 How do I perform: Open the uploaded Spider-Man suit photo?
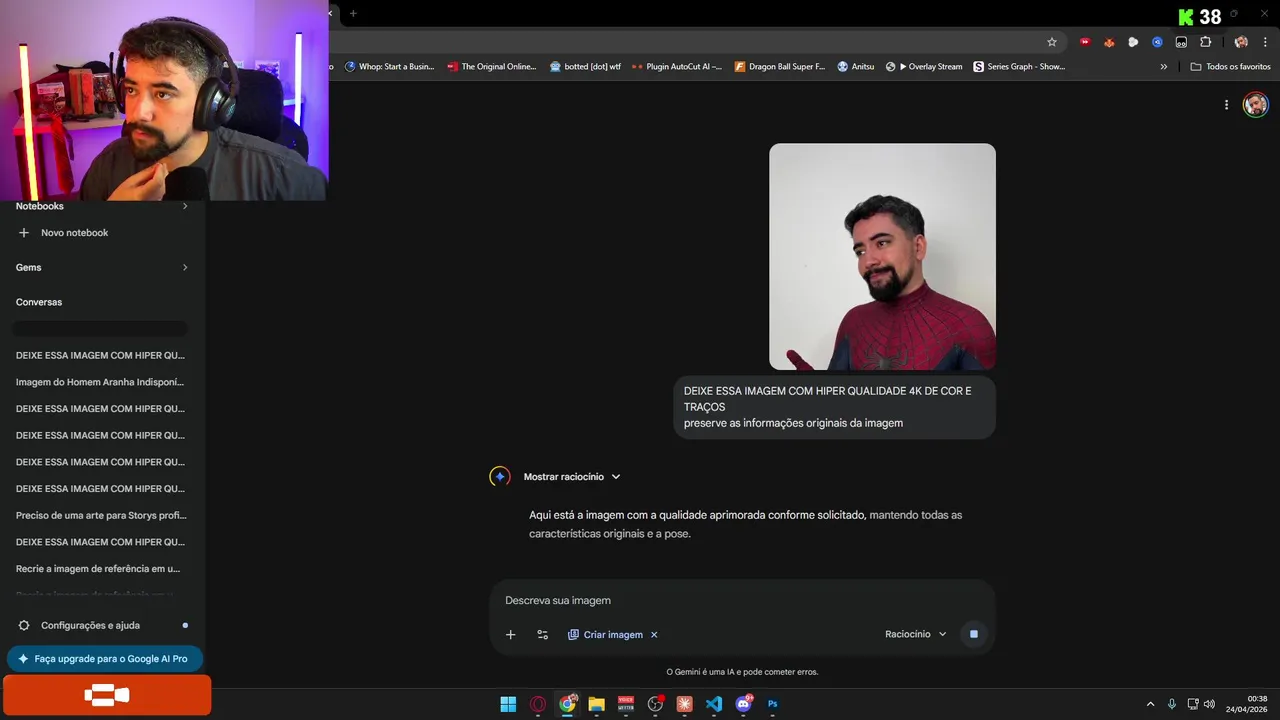click(882, 257)
